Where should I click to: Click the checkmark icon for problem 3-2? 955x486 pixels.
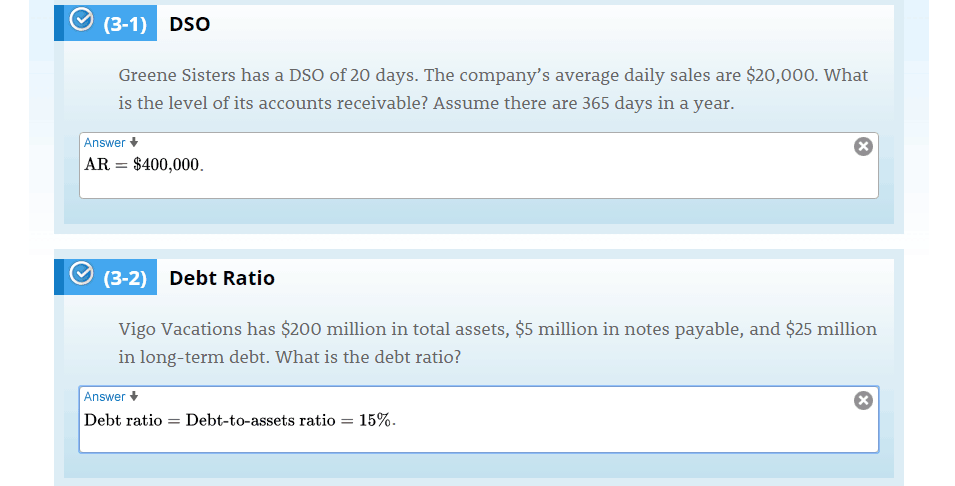tap(81, 273)
